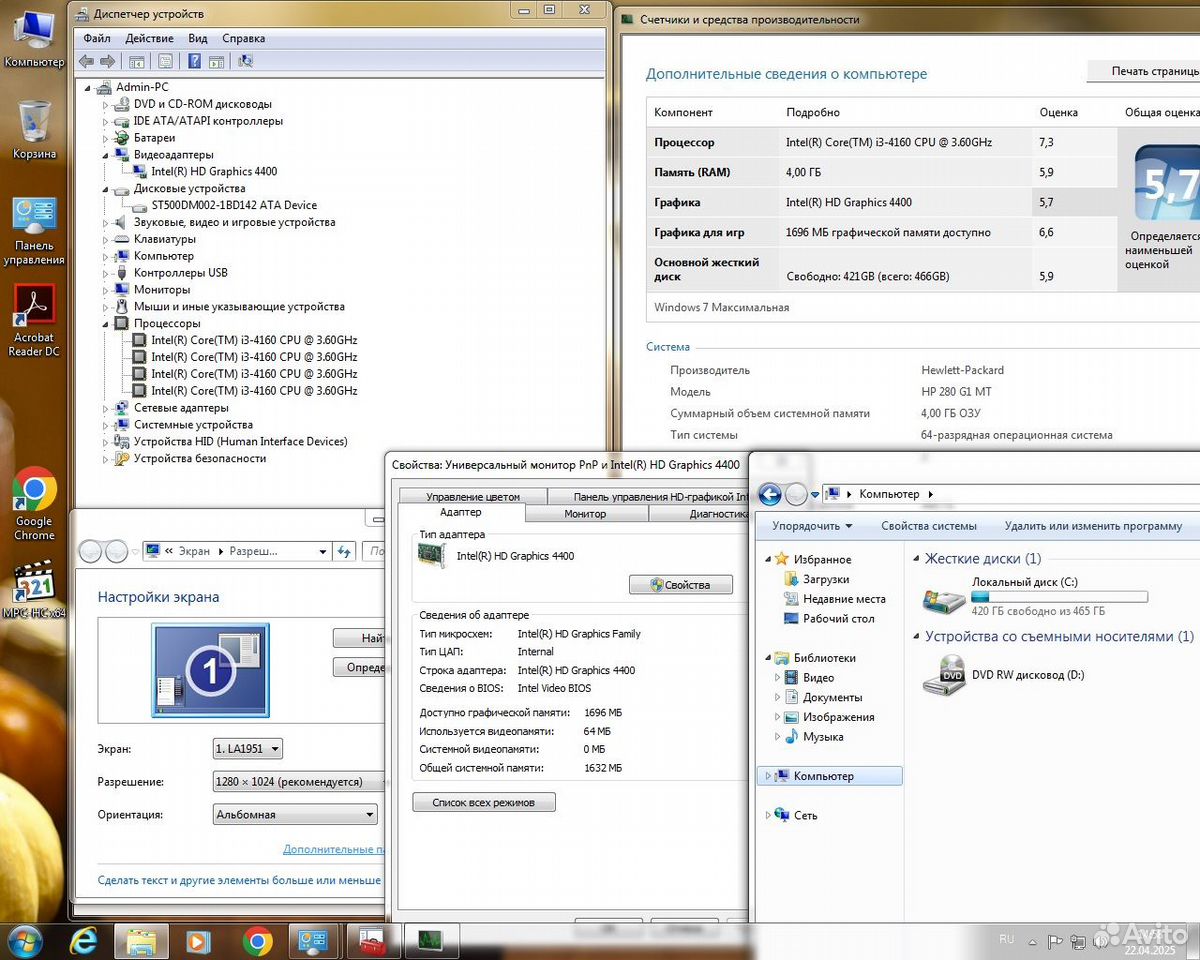
Task: Open Справка menu in Device Manager
Action: pos(244,38)
